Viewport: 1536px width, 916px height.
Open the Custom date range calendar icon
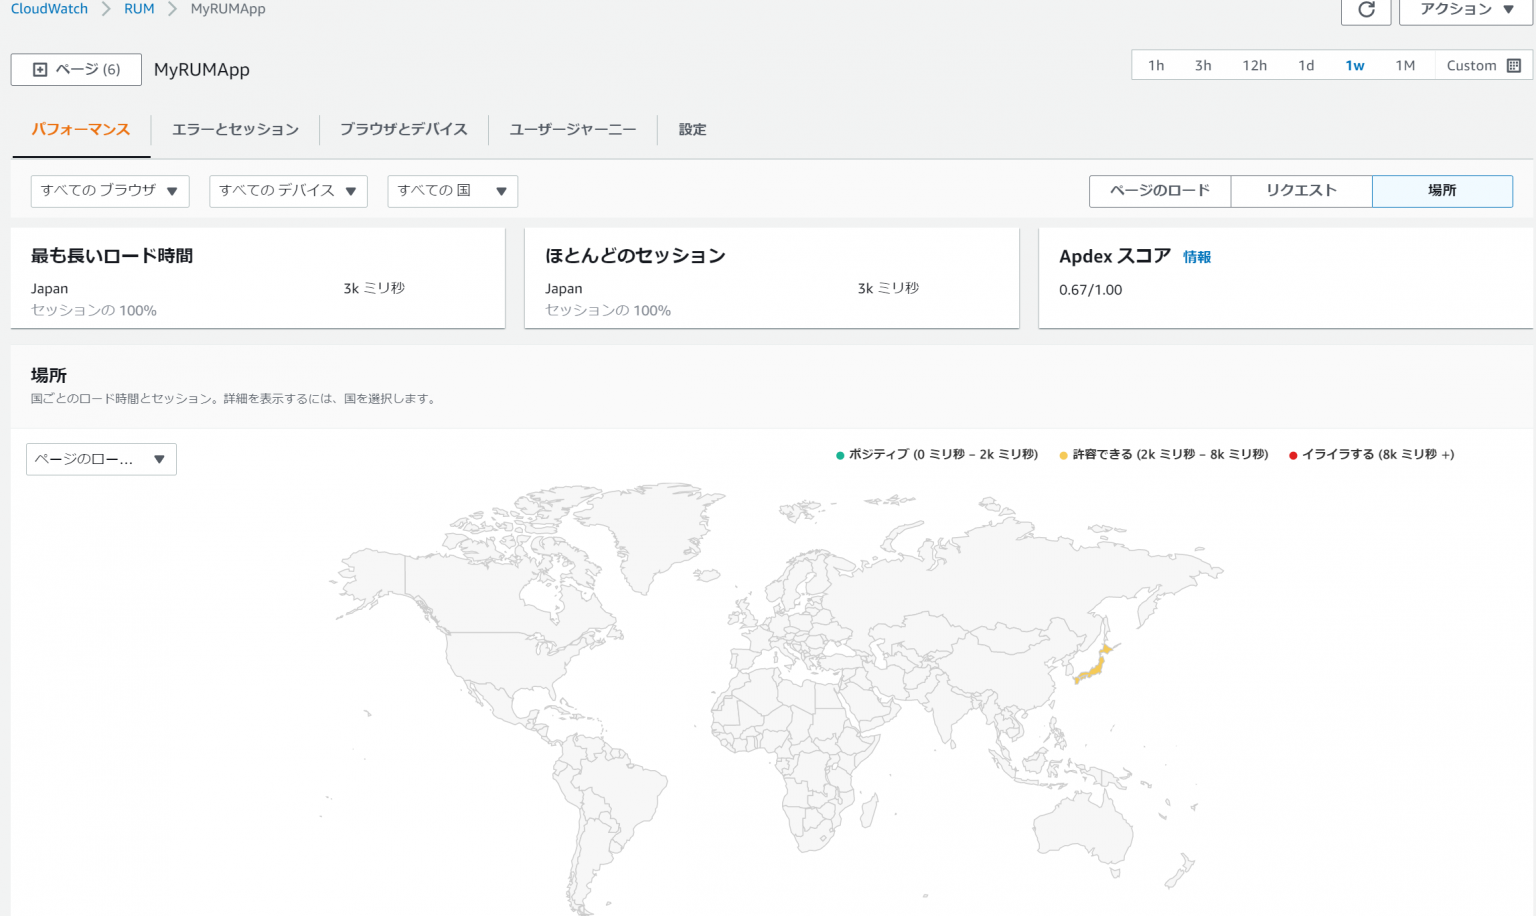tap(1515, 65)
